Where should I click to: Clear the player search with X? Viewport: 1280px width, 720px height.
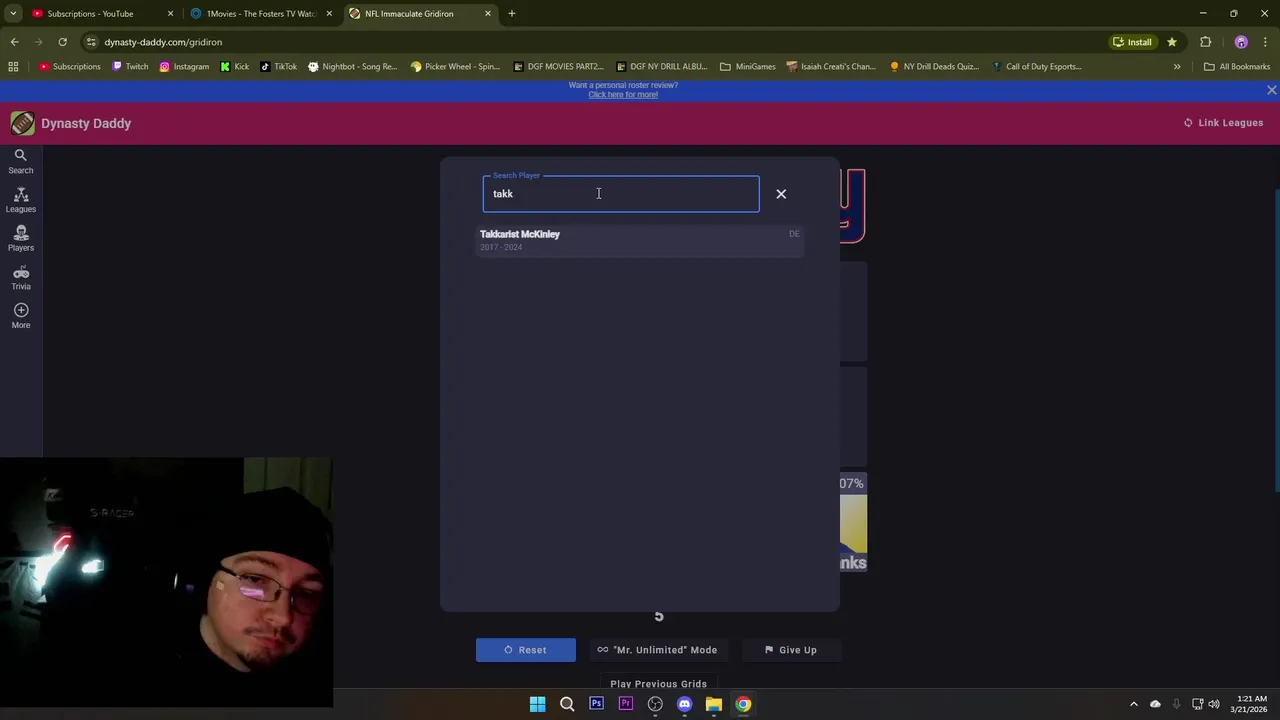[781, 194]
